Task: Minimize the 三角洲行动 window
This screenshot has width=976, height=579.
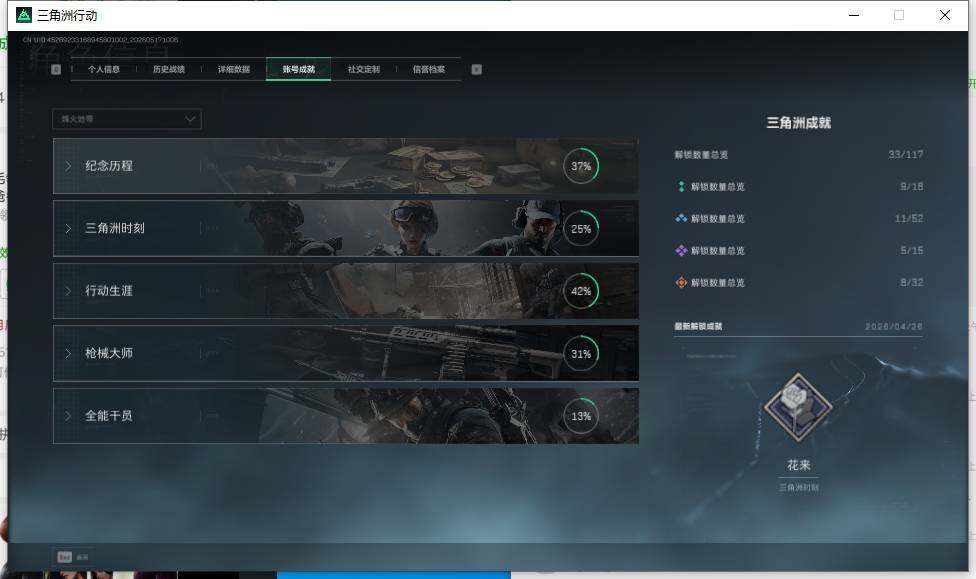Action: 854,15
